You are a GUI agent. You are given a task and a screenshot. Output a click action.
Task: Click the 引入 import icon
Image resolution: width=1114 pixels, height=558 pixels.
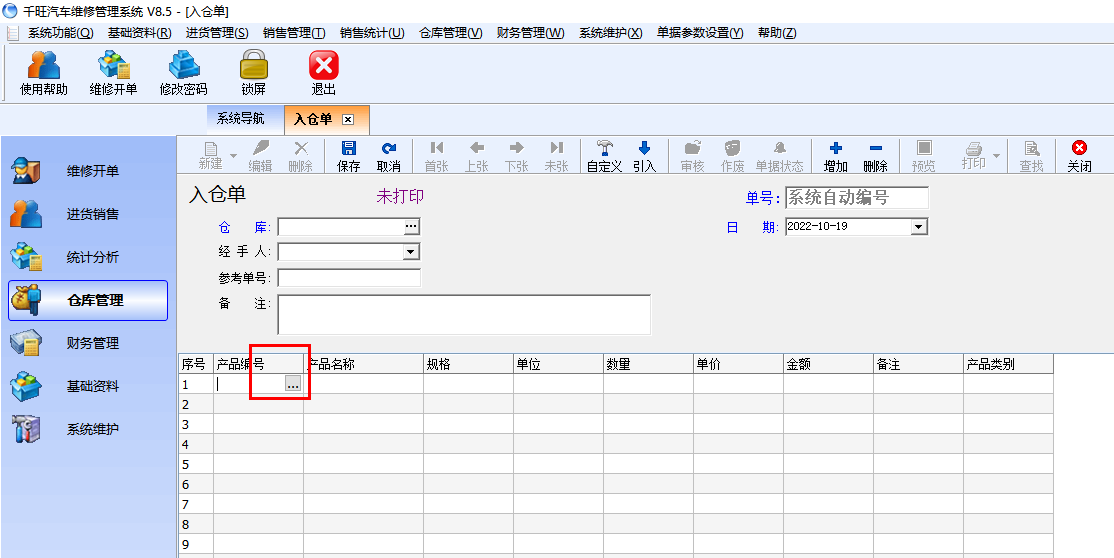pos(644,156)
